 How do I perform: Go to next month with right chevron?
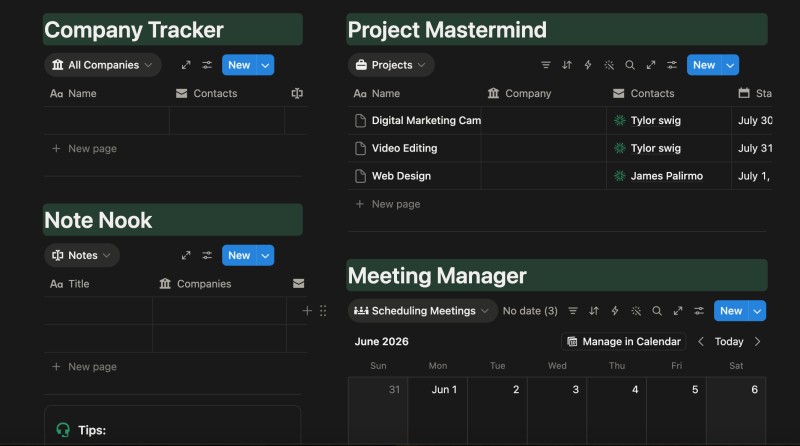pos(757,341)
